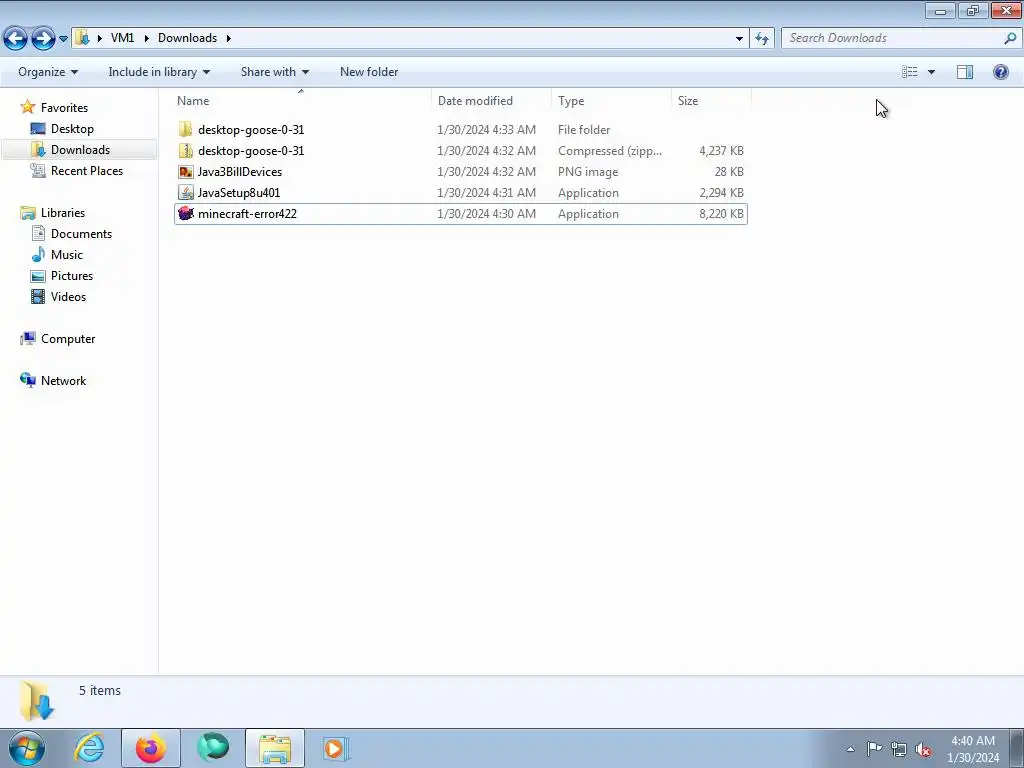Open the More view options dropdown arrow
Image resolution: width=1024 pixels, height=768 pixels.
click(931, 72)
